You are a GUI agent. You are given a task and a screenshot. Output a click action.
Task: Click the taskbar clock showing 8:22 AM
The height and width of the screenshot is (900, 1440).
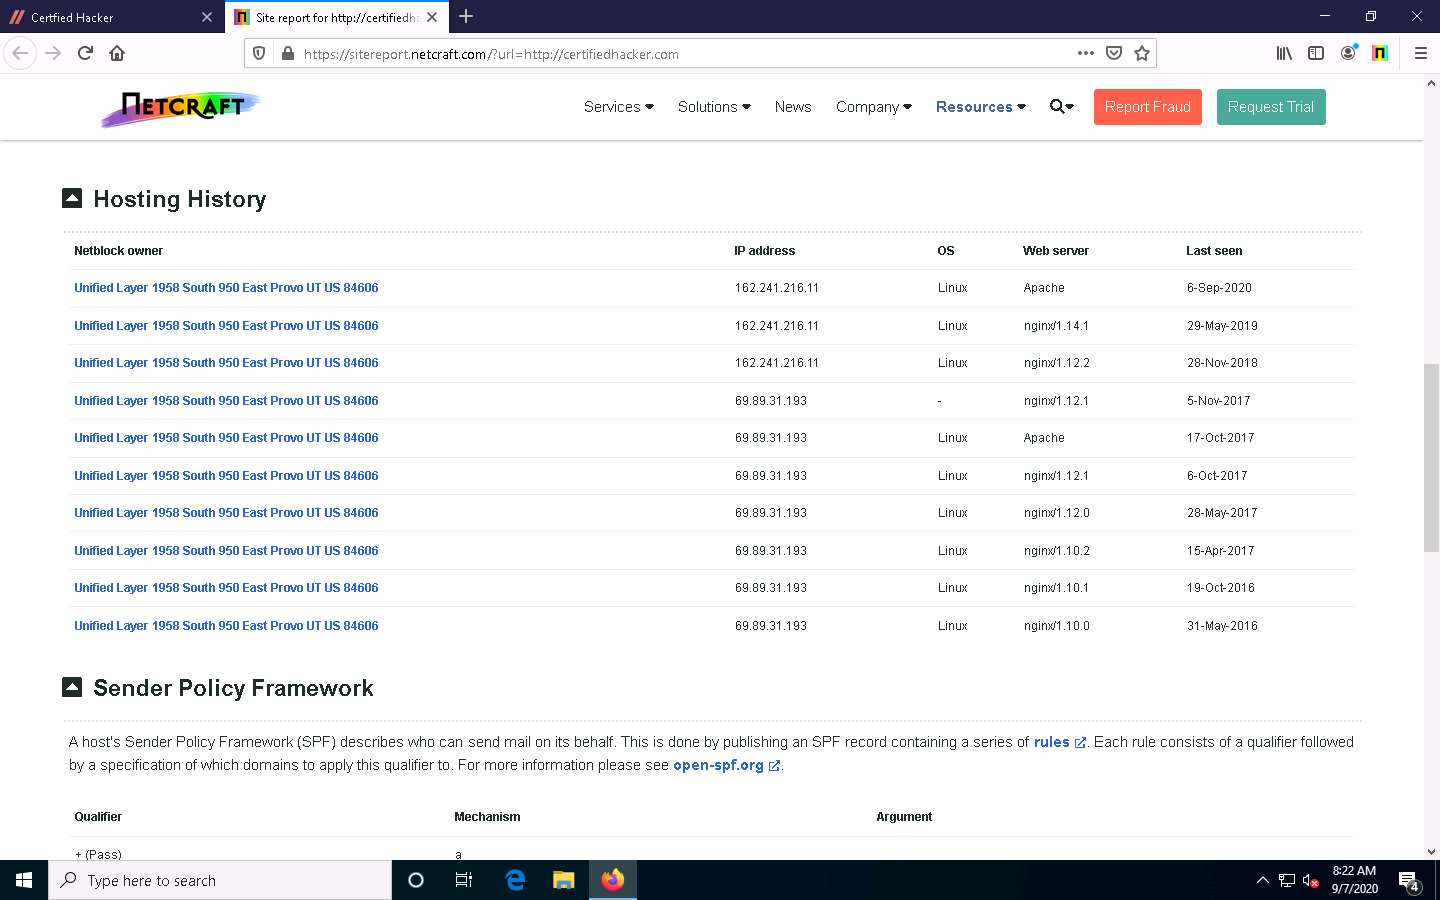[x=1354, y=880]
